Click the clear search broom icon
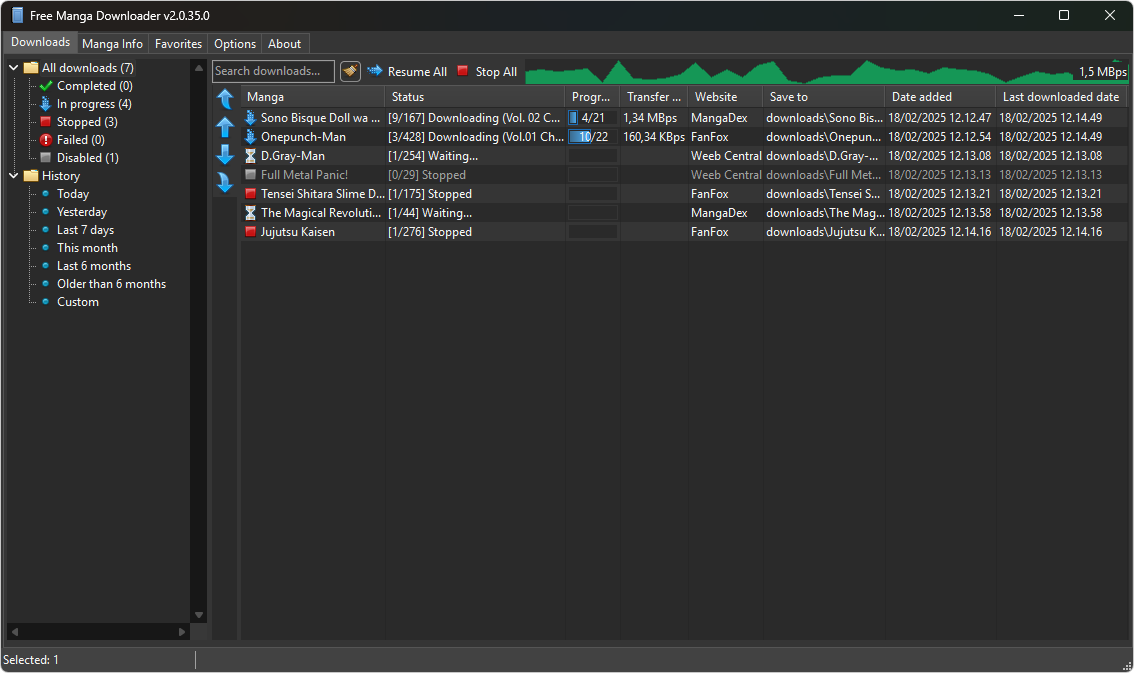 350,71
